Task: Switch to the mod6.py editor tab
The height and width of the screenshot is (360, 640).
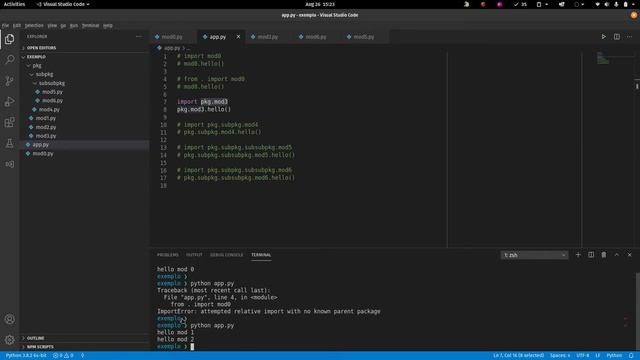Action: [x=316, y=37]
